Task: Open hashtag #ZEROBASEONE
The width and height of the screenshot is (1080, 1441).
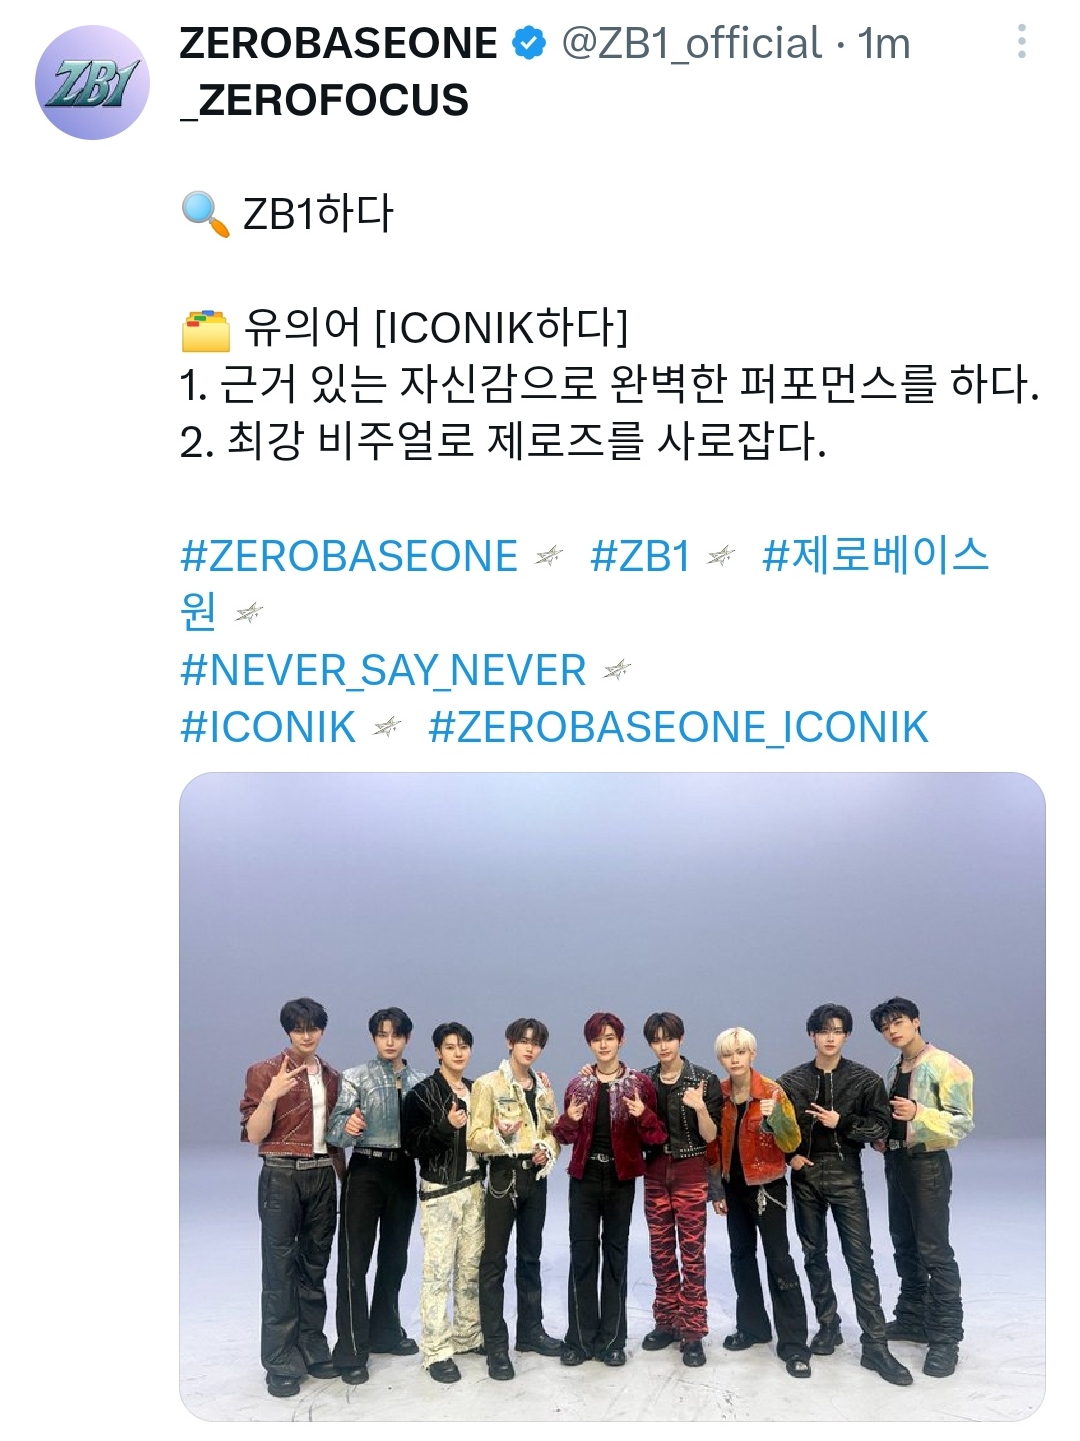Action: click(x=349, y=556)
